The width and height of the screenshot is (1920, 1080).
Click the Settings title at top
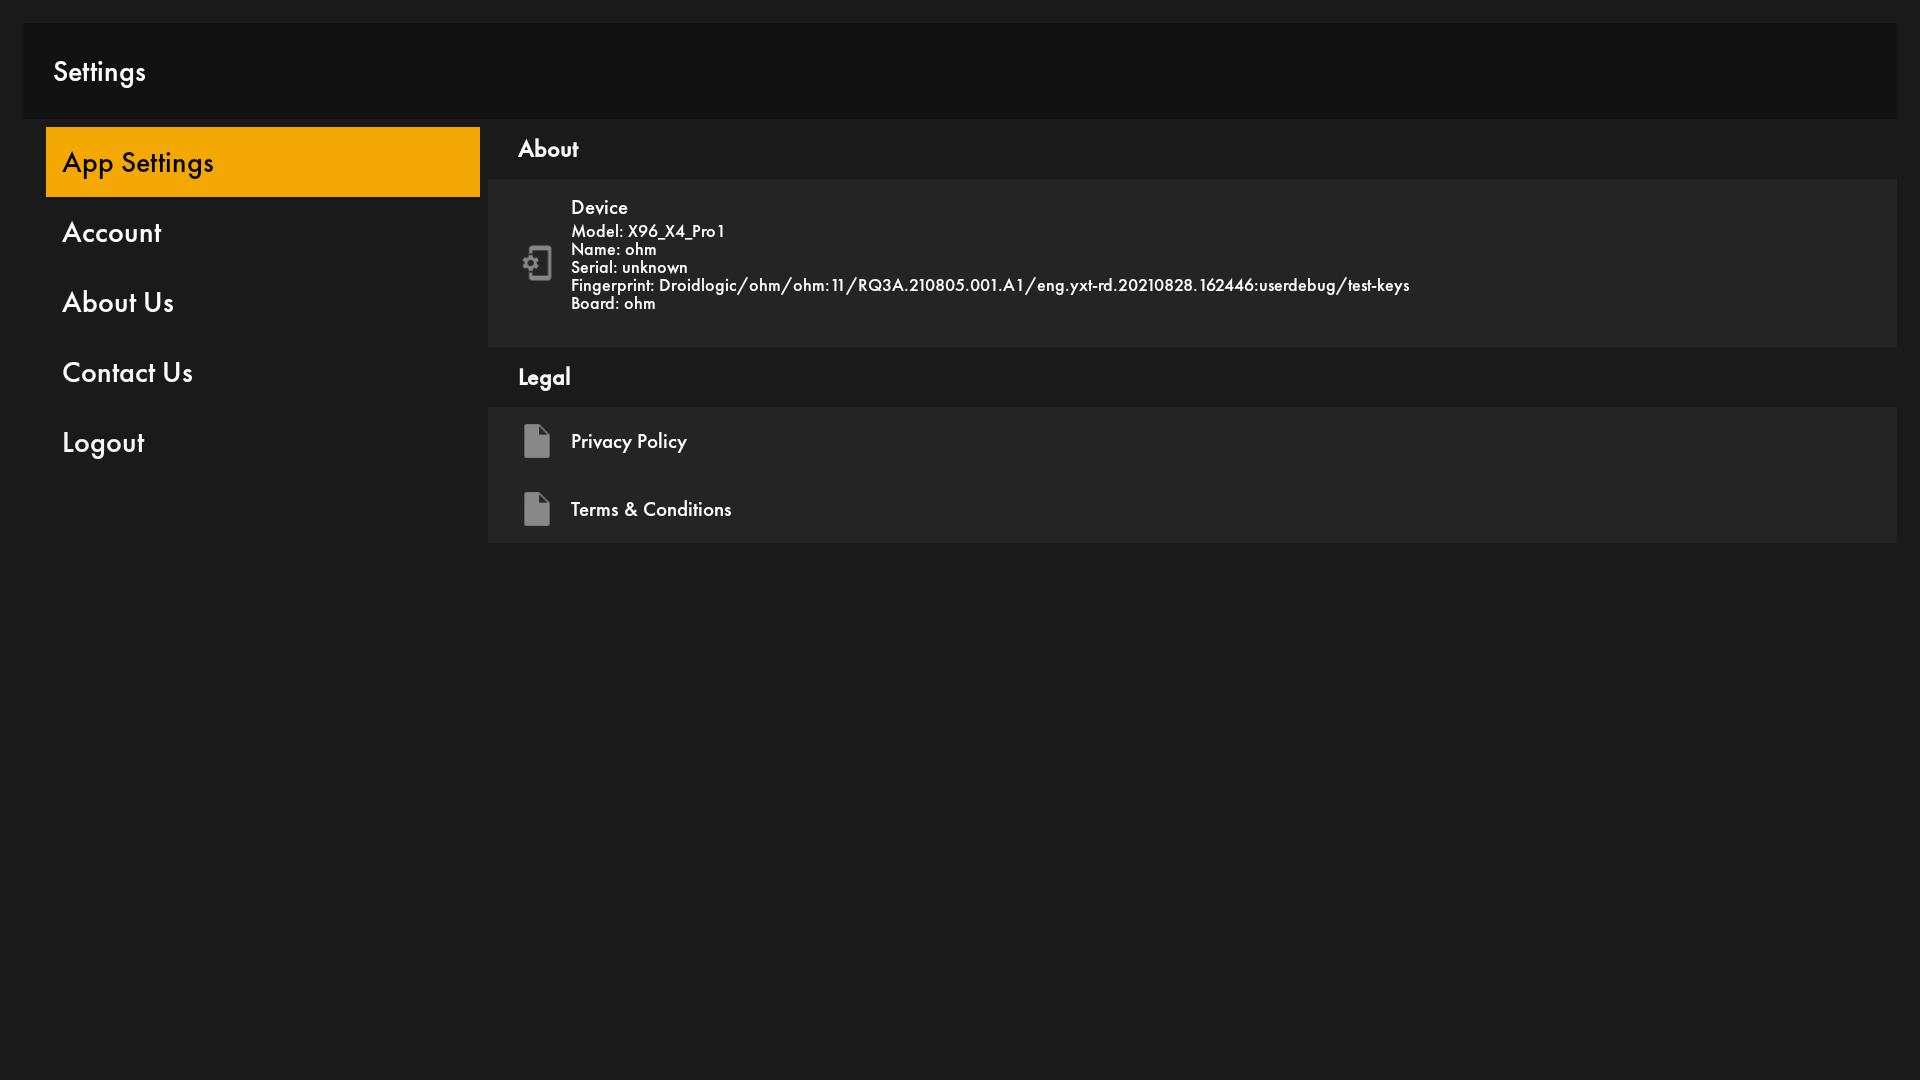tap(99, 72)
